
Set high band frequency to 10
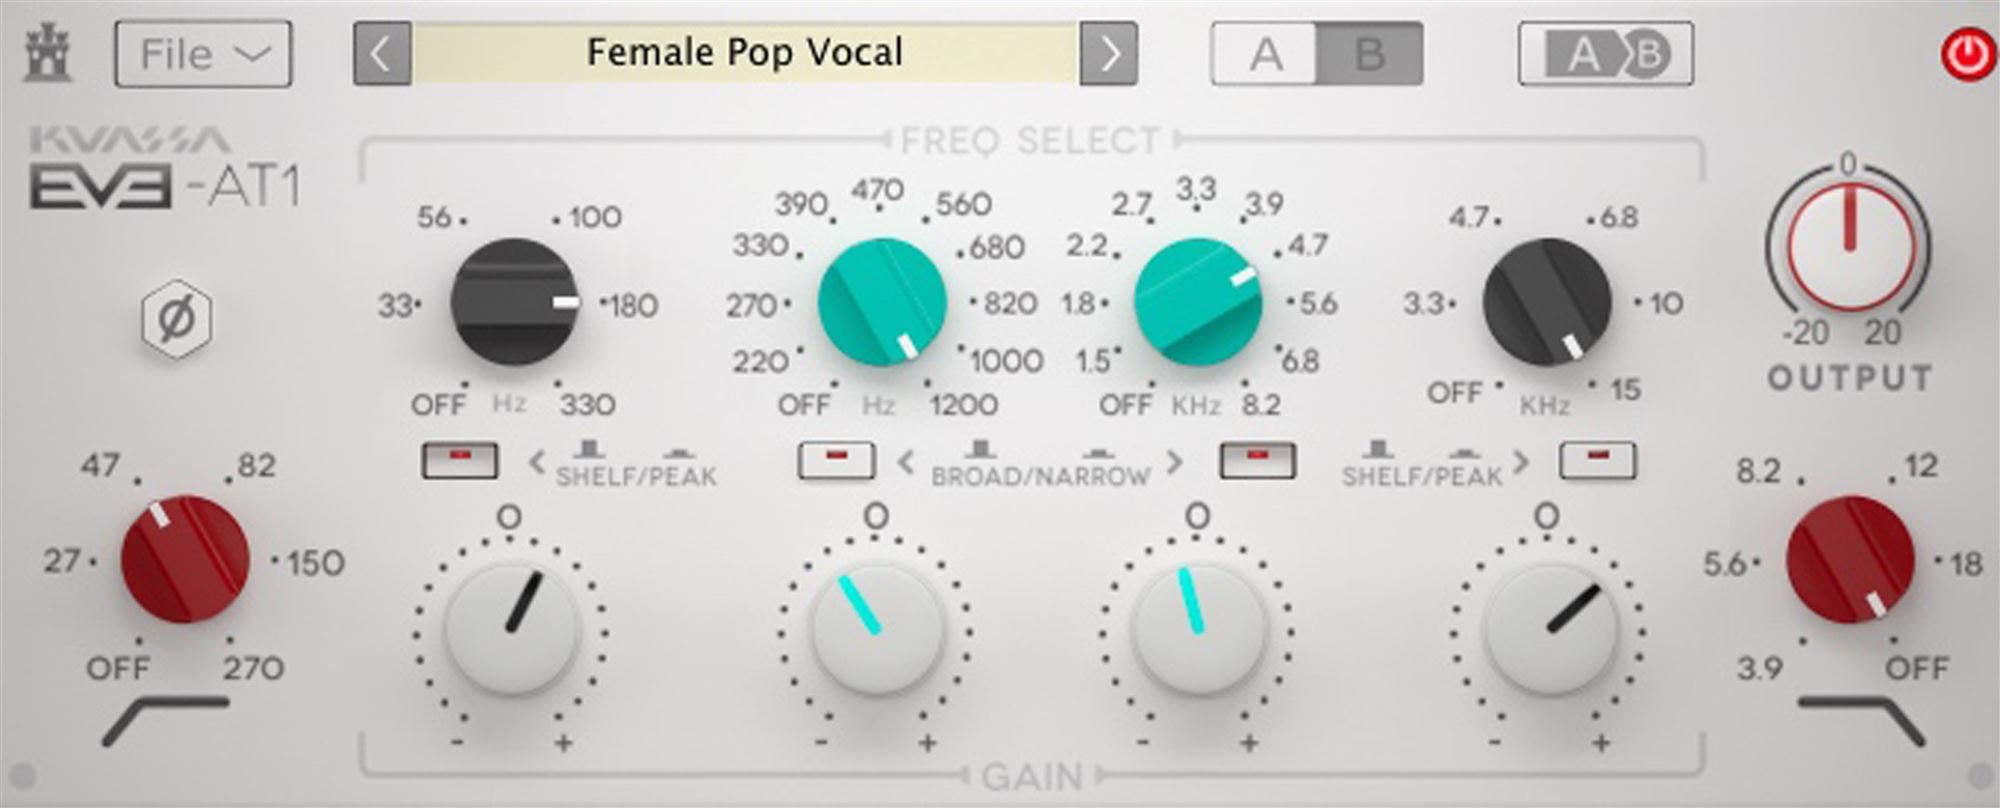(x=1666, y=303)
